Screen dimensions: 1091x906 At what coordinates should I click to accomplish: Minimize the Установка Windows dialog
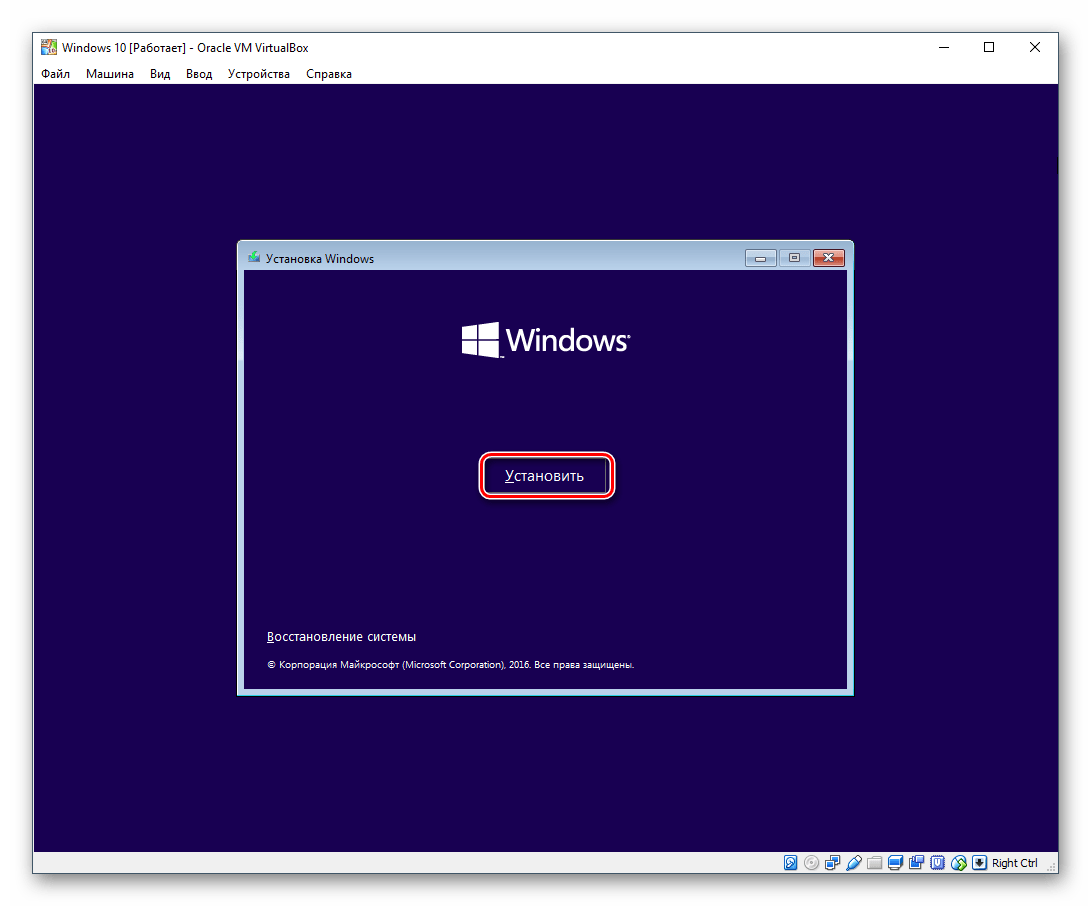point(760,258)
